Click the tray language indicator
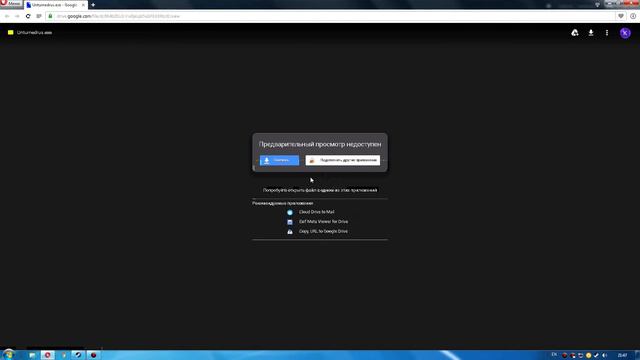The height and width of the screenshot is (360, 640). (x=554, y=355)
